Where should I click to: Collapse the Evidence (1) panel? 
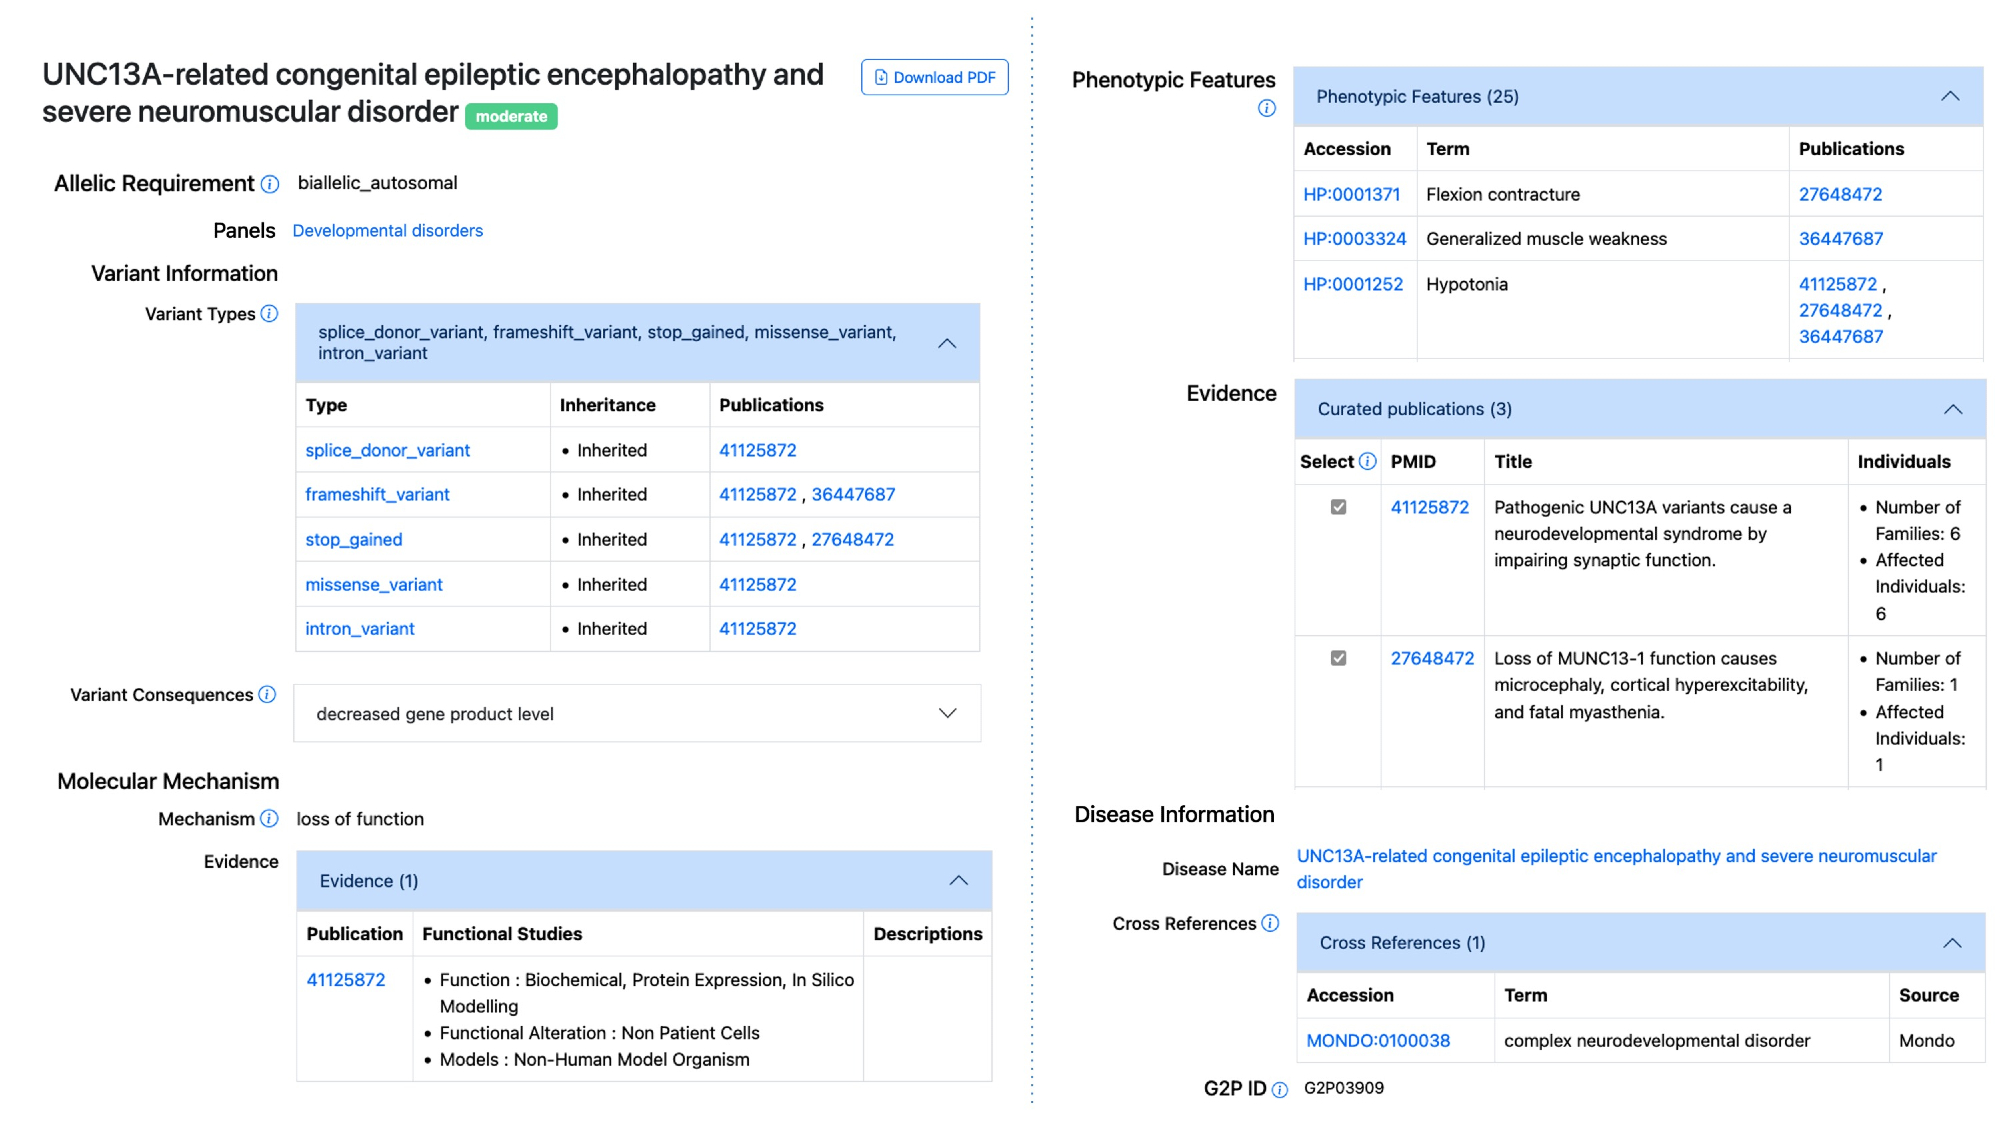[958, 881]
